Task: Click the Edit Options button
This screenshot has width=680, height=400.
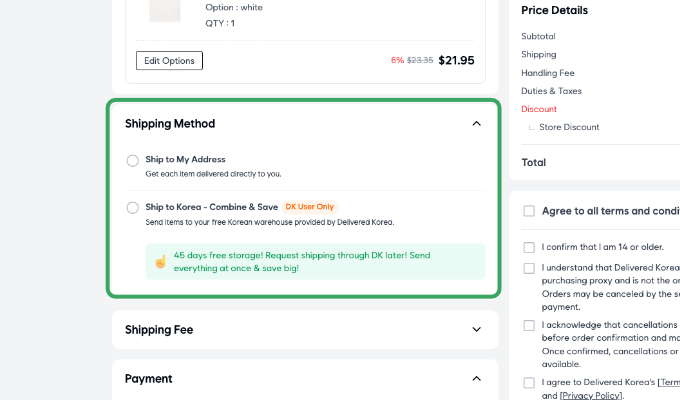Action: click(169, 61)
